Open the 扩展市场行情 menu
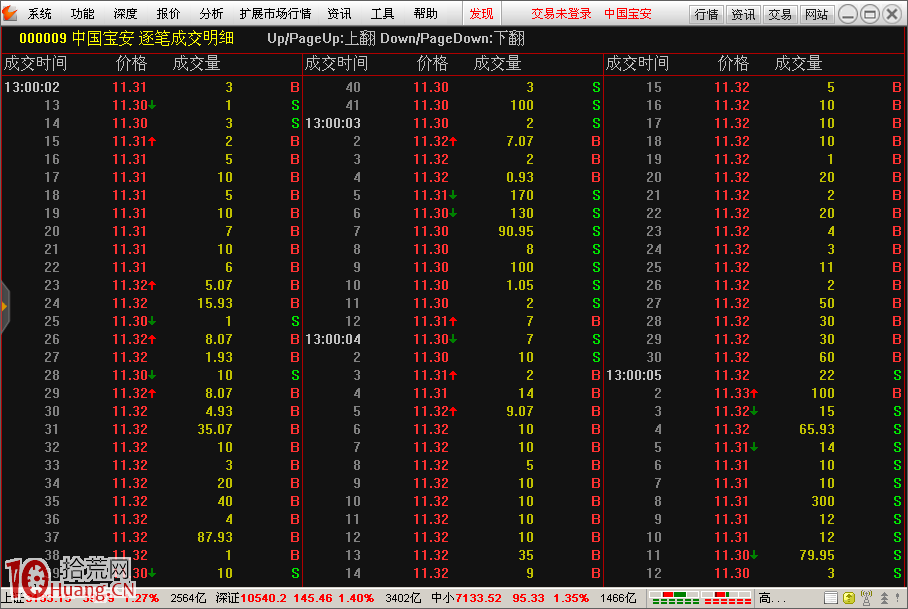Image resolution: width=908 pixels, height=609 pixels. point(275,13)
